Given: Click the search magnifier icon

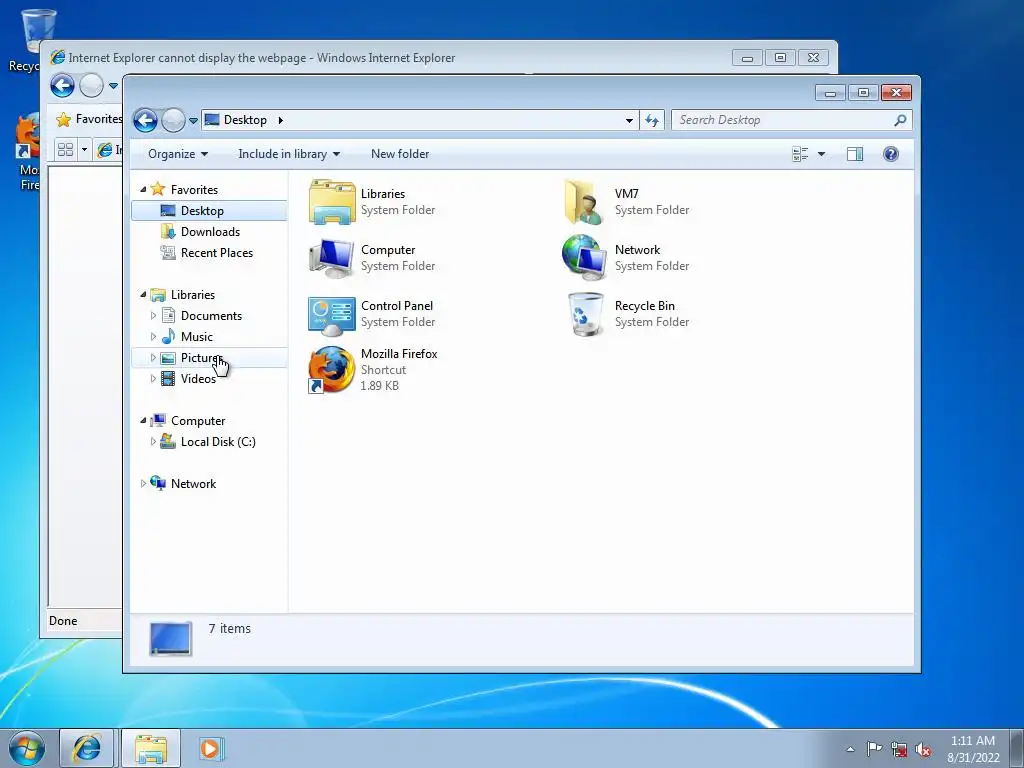Looking at the screenshot, I should (x=900, y=120).
